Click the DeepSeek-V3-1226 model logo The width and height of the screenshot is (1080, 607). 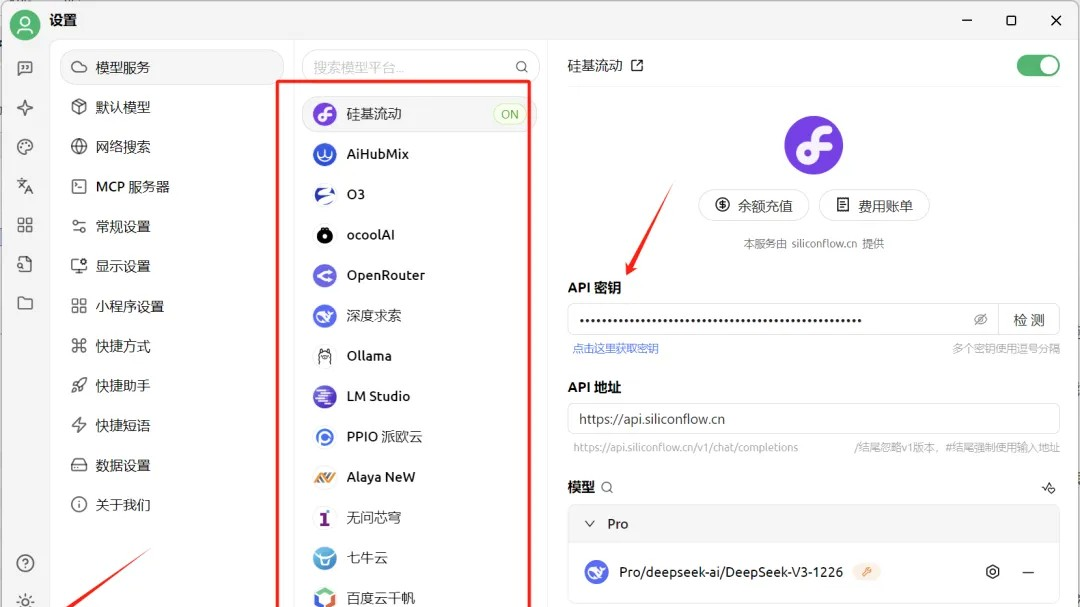596,572
